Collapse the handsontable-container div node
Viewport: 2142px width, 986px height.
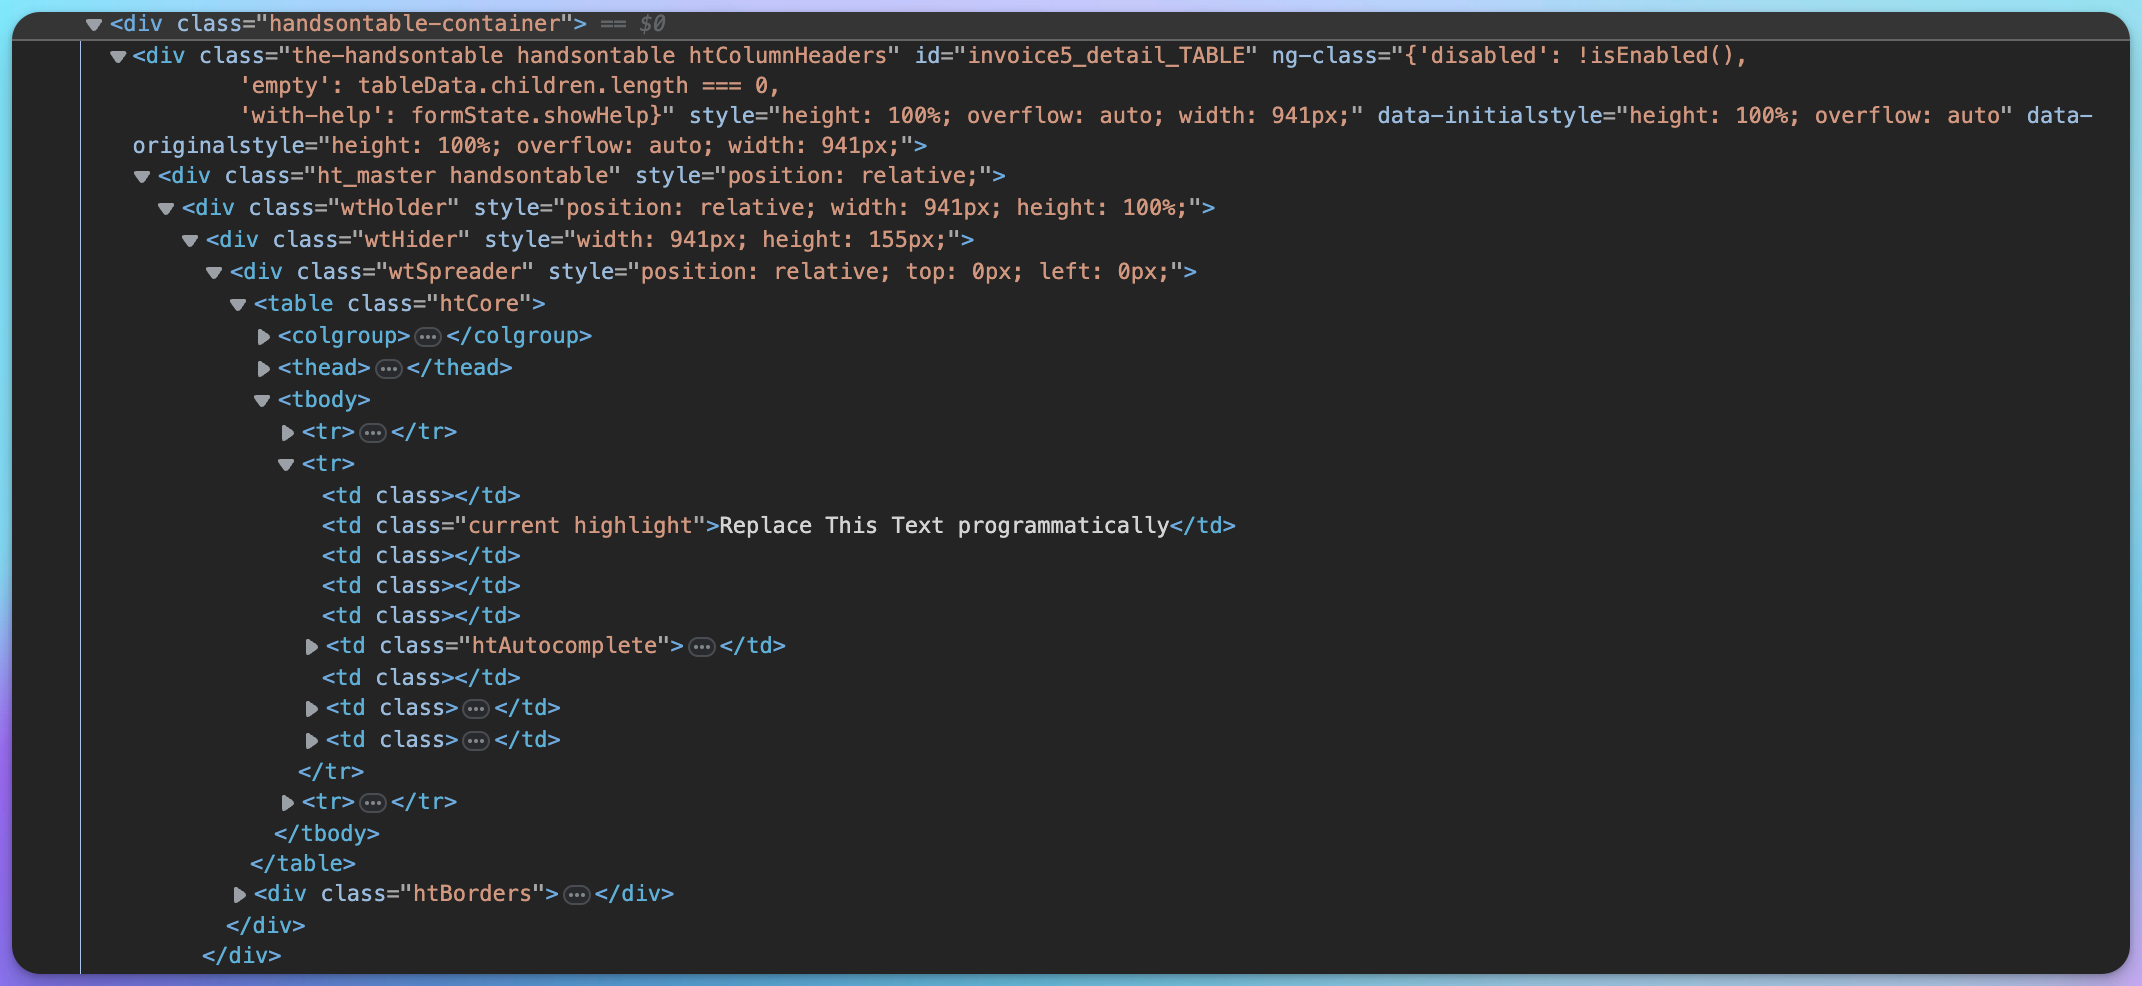[x=94, y=24]
